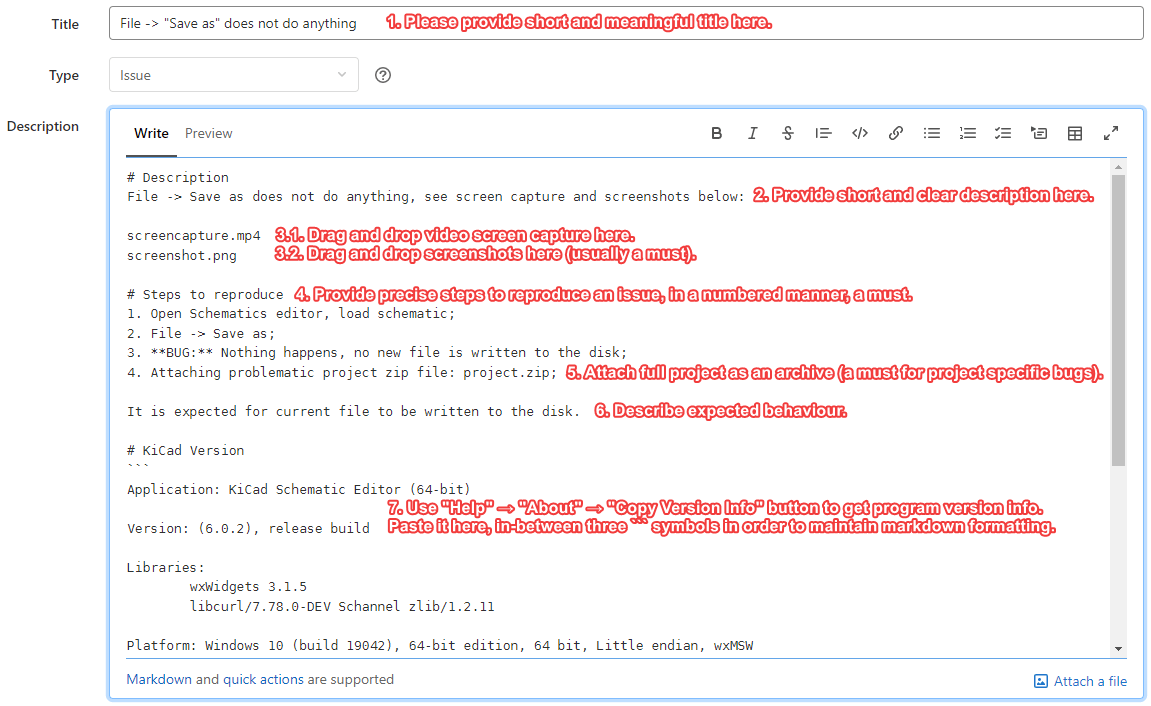
Task: Insert code formatting
Action: point(860,133)
